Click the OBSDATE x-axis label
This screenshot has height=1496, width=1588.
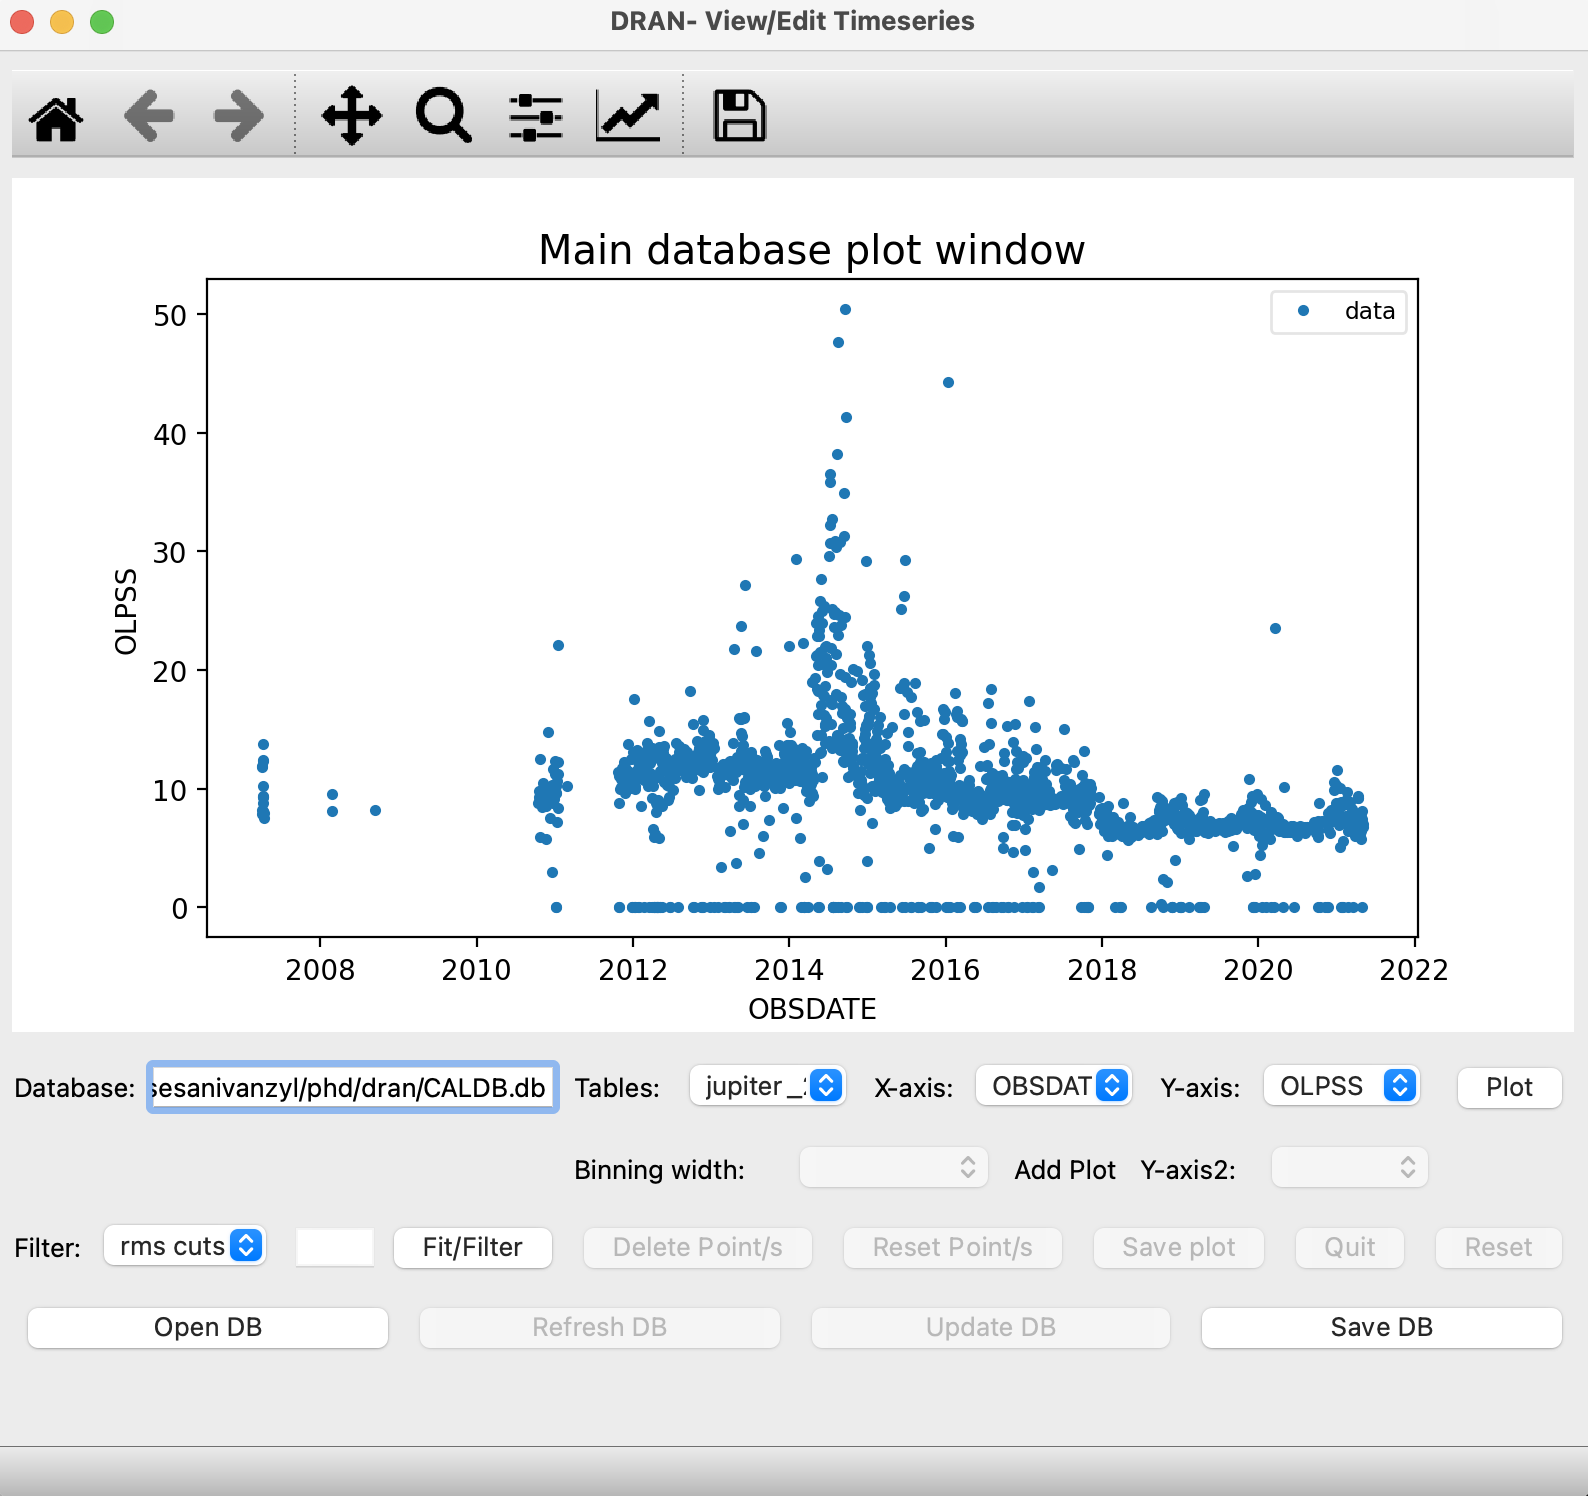(812, 1009)
